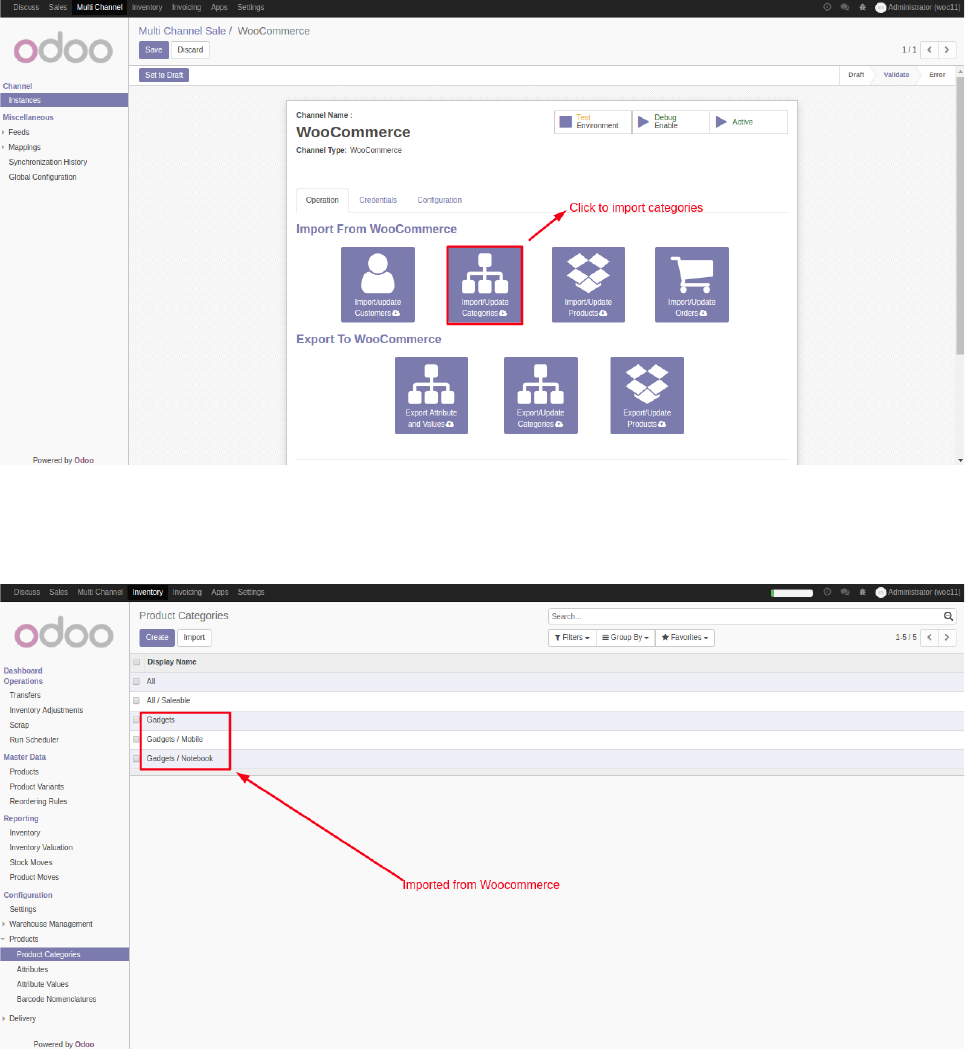Click Multi Channel Sale breadcrumb link

[182, 31]
